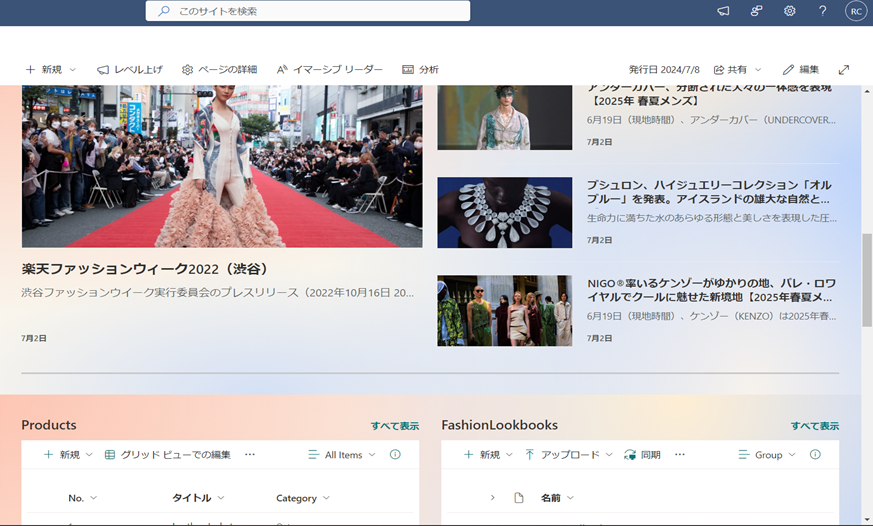Open the Products more options ellipsis
This screenshot has height=526, width=873.
pos(250,455)
